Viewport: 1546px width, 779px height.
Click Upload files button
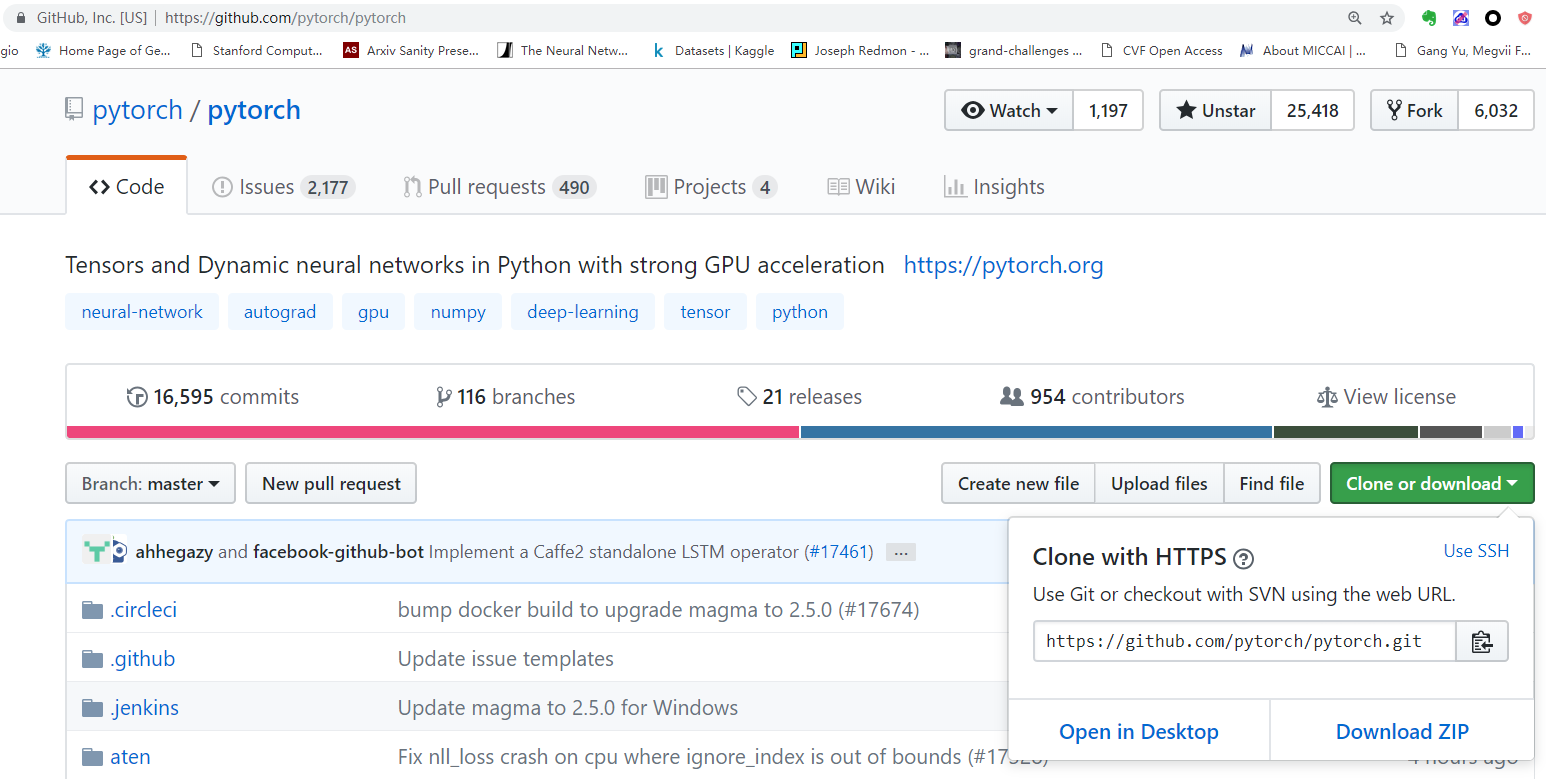pos(1159,484)
